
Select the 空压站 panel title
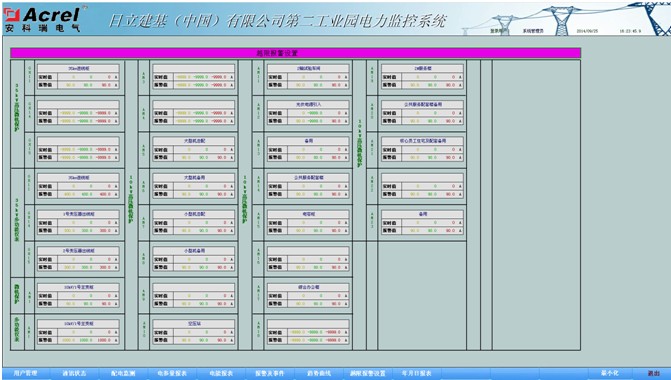(194, 324)
